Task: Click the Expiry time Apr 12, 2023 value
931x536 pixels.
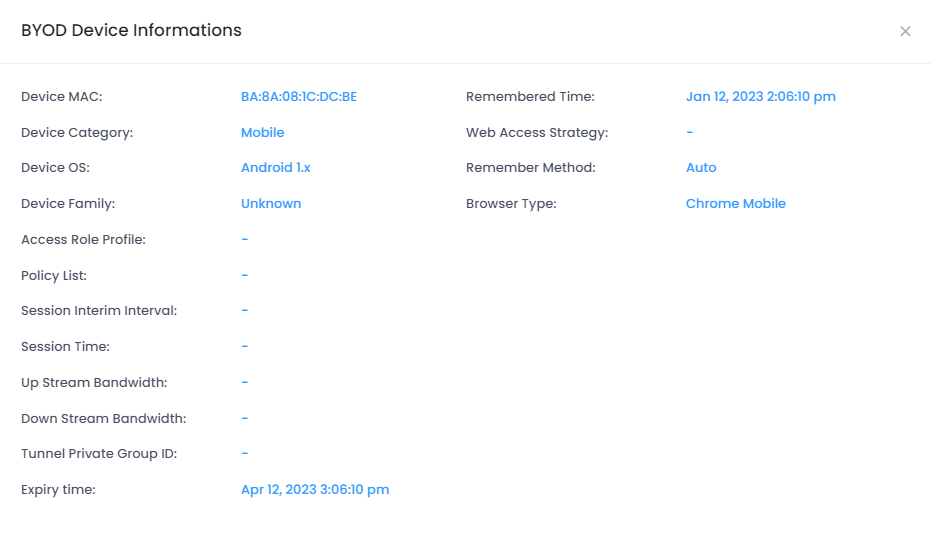Action: 315,490
